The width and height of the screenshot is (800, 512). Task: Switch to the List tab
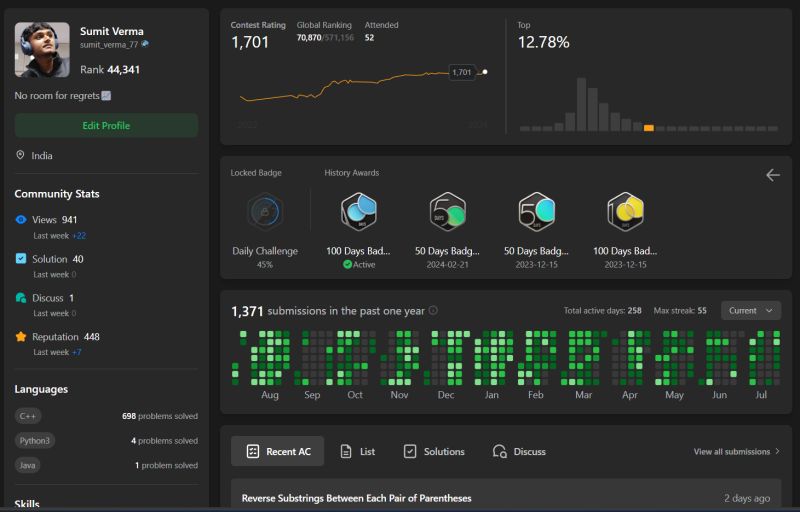coord(358,451)
